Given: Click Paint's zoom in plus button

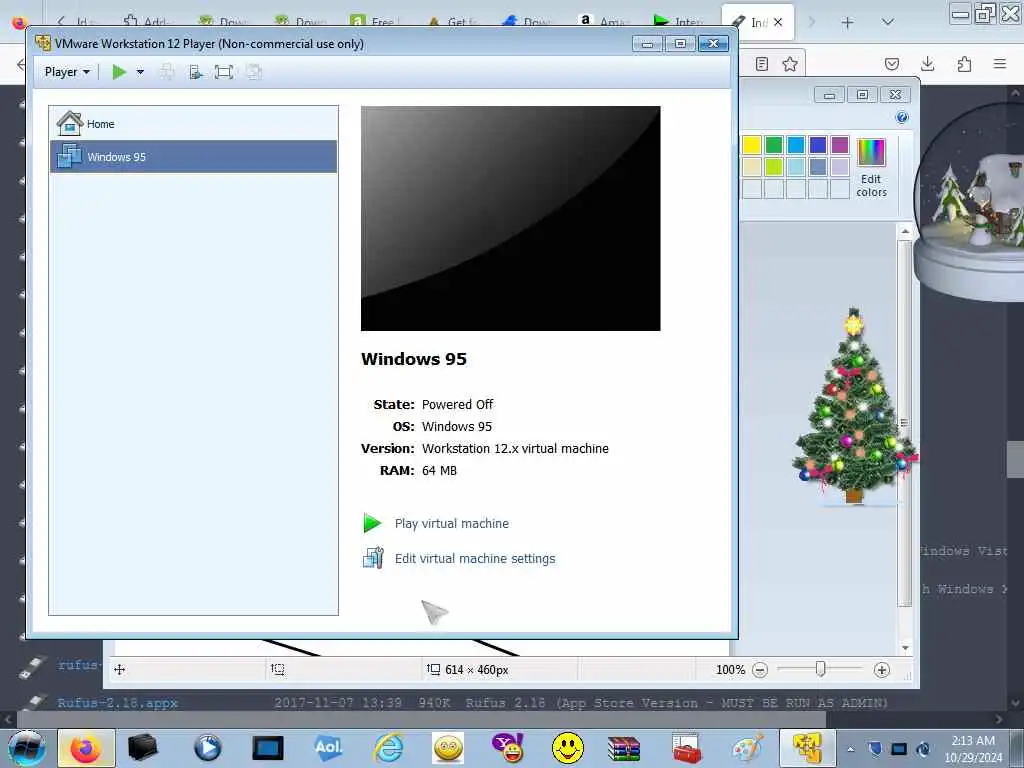Looking at the screenshot, I should coord(882,670).
